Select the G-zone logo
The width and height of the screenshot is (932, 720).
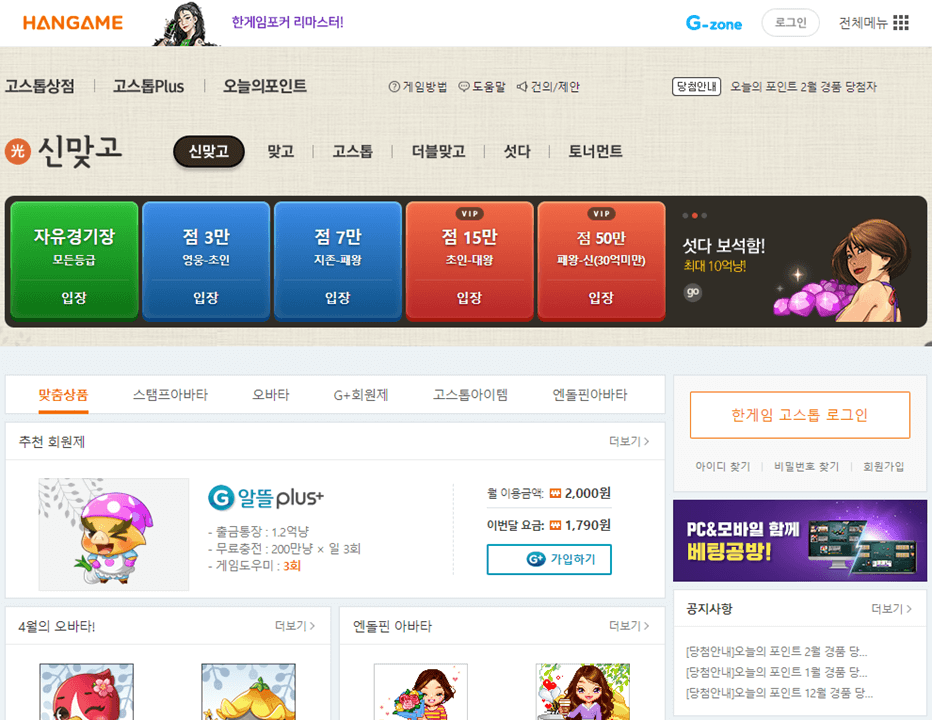(713, 23)
